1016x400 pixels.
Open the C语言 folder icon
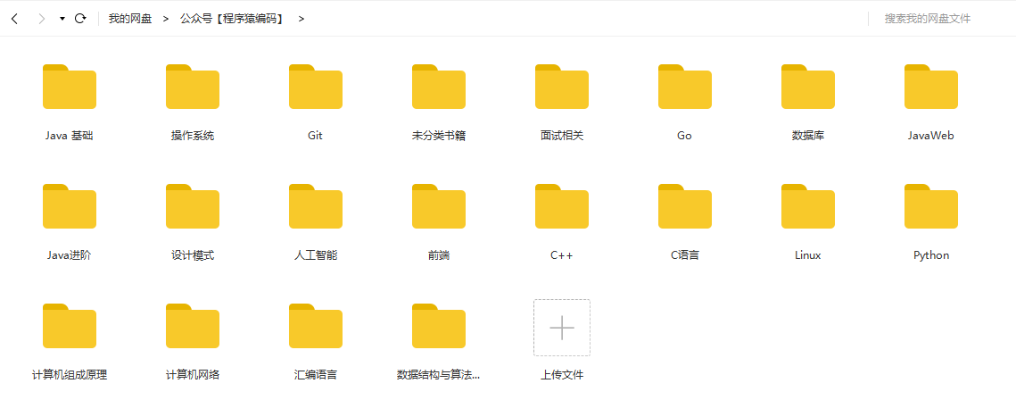685,206
